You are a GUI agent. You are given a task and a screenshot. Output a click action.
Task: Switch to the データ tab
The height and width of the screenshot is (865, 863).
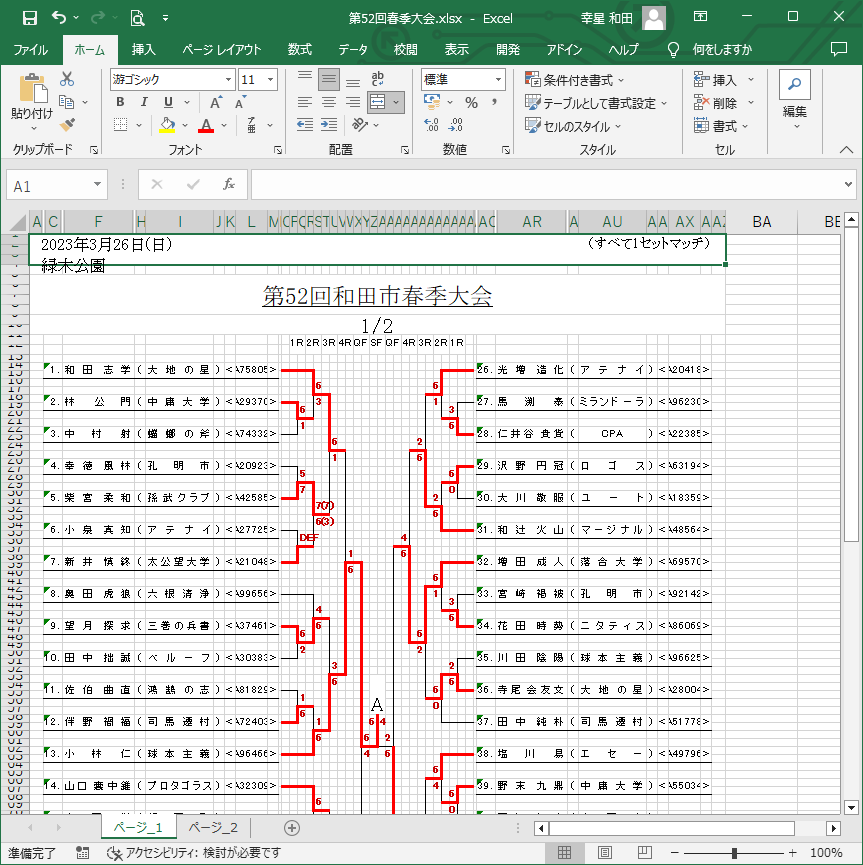[x=353, y=50]
